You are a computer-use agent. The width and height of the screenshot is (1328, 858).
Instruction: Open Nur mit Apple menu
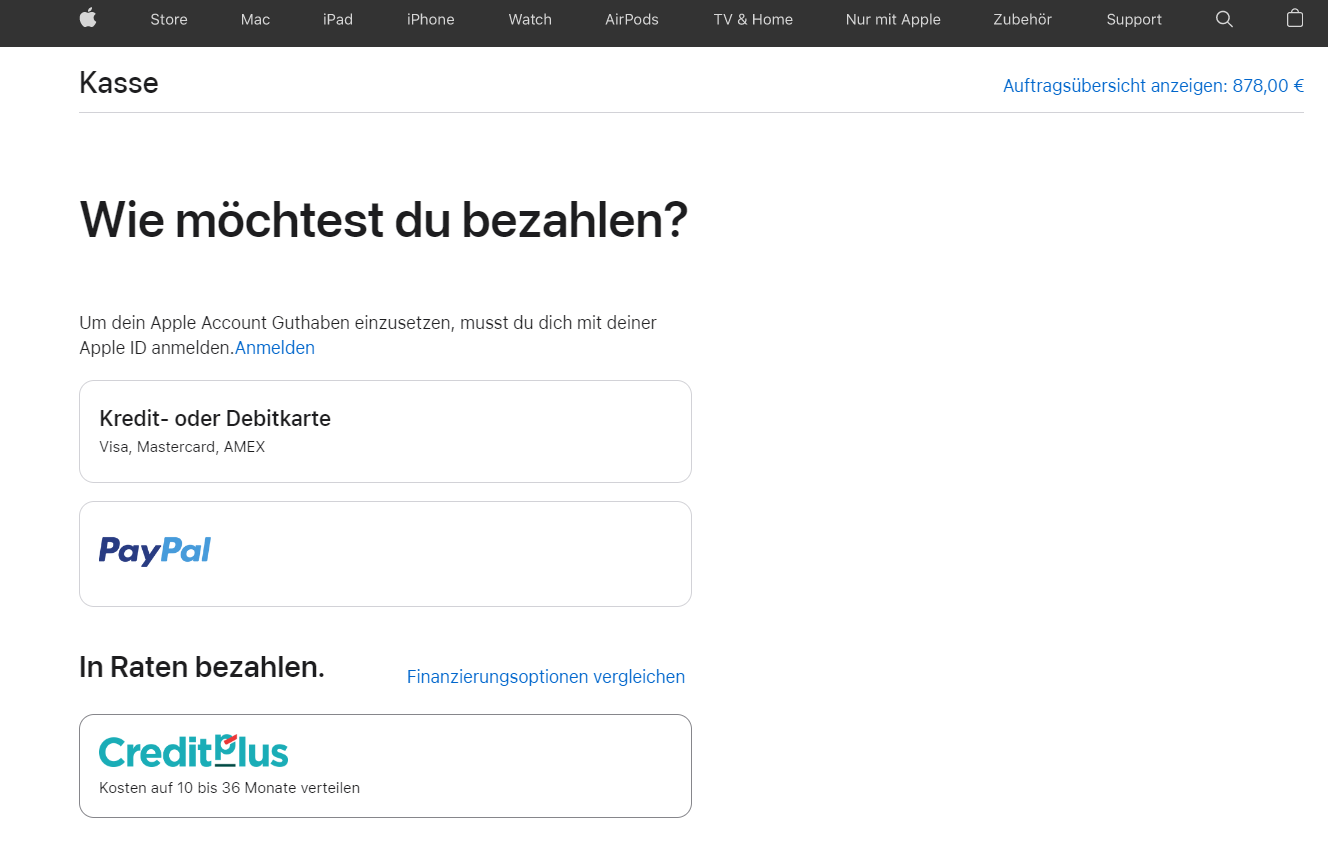coord(893,19)
